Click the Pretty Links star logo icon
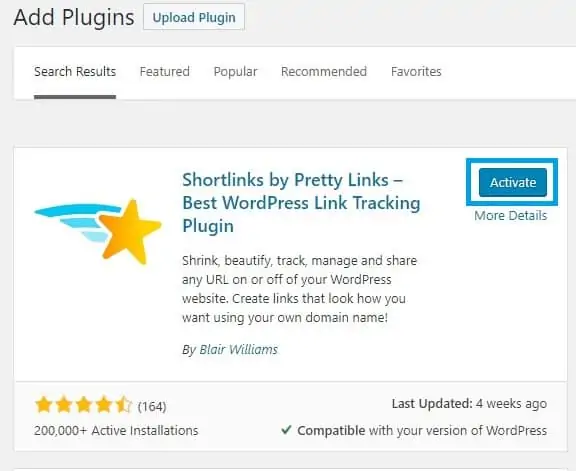 click(98, 231)
